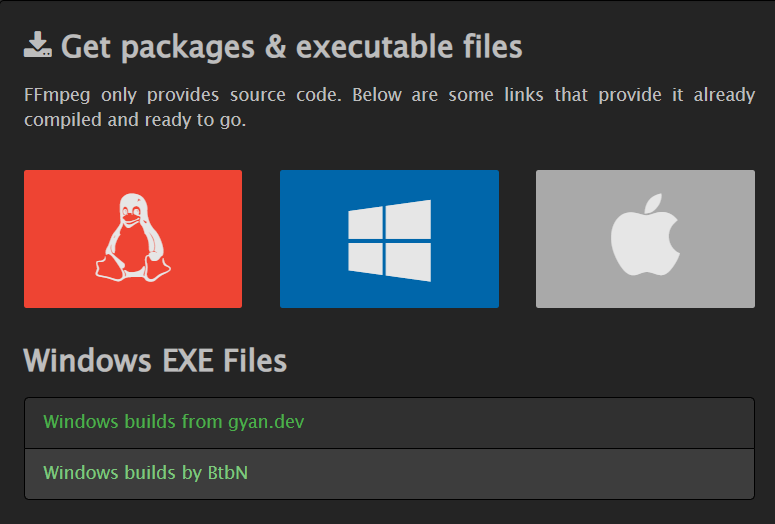Select the Apple logo icon

(x=645, y=234)
